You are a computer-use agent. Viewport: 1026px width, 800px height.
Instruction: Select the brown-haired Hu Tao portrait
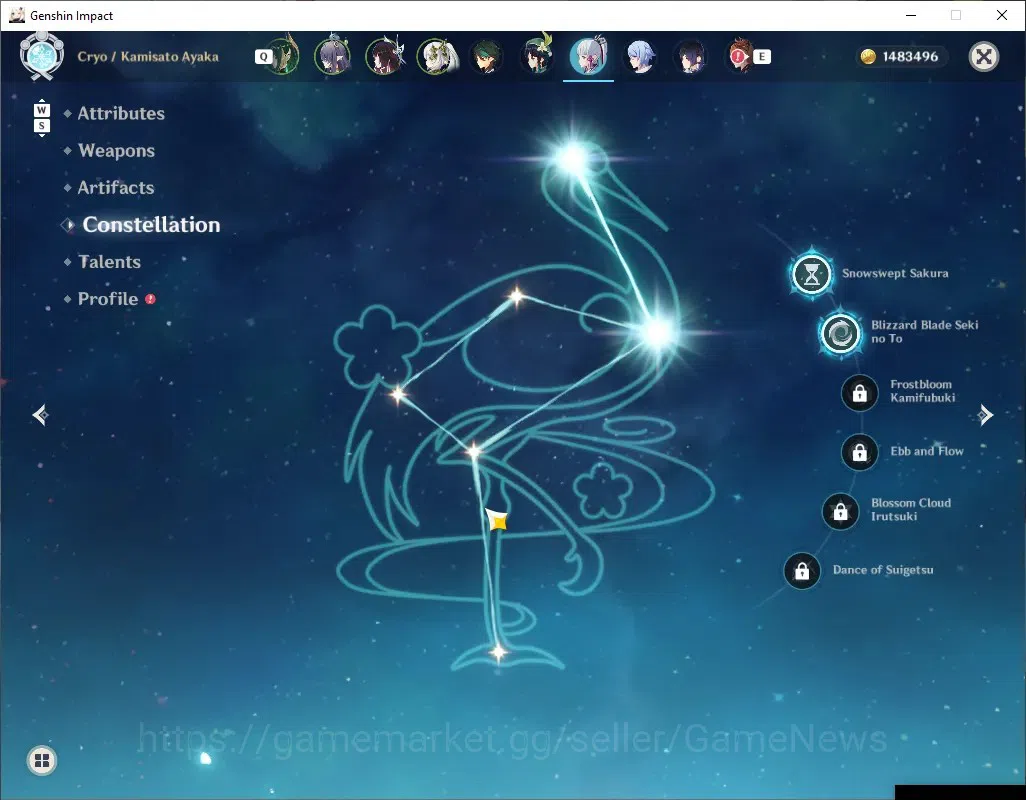[385, 56]
